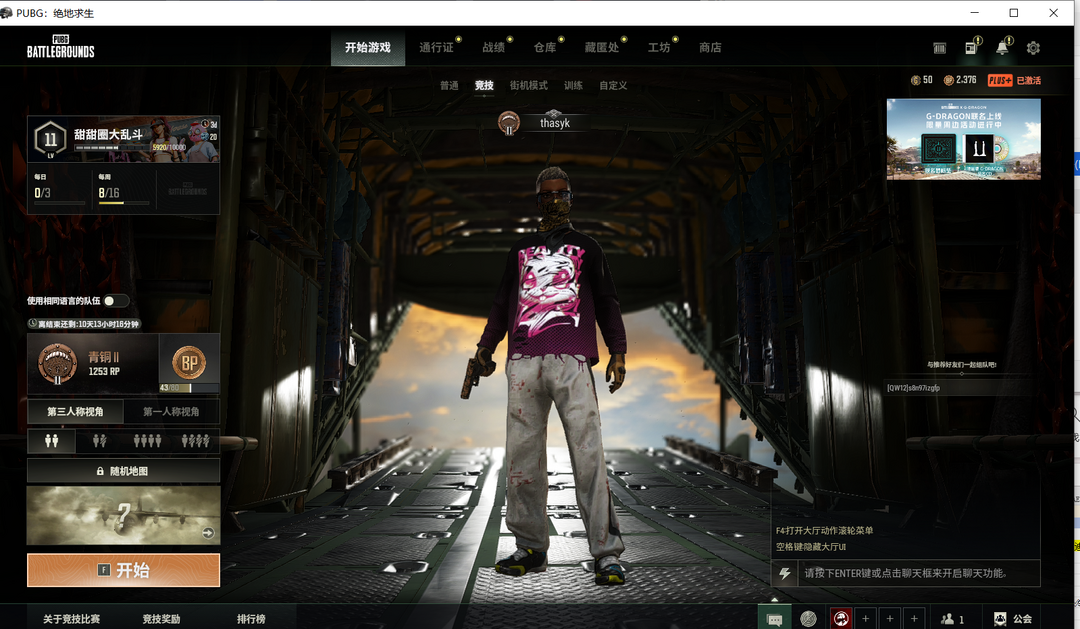Image resolution: width=1080 pixels, height=629 pixels.
Task: Click the chat input field prompt
Action: click(x=918, y=573)
